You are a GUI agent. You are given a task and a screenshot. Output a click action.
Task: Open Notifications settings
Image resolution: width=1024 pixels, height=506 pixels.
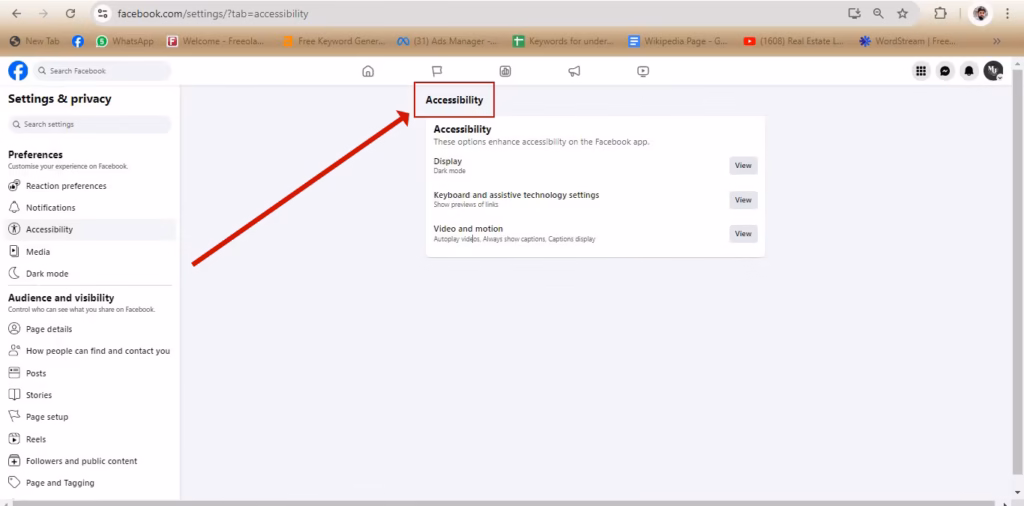click(91, 208)
